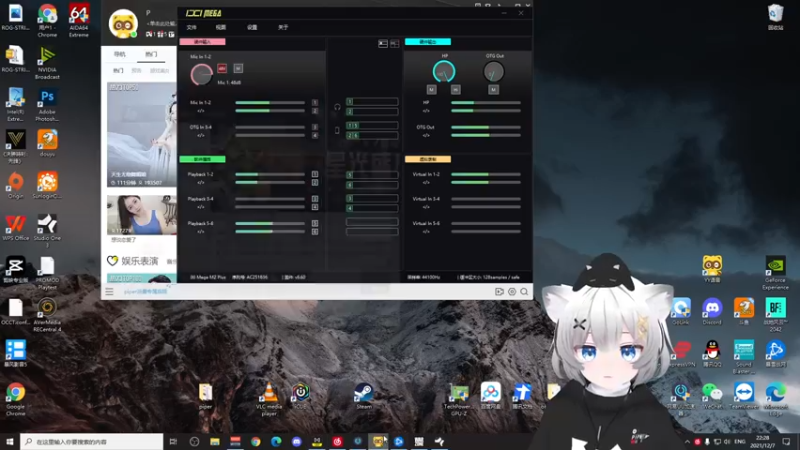Open Adobe Photoshop desktop shortcut
Image resolution: width=800 pixels, height=450 pixels.
tap(47, 105)
